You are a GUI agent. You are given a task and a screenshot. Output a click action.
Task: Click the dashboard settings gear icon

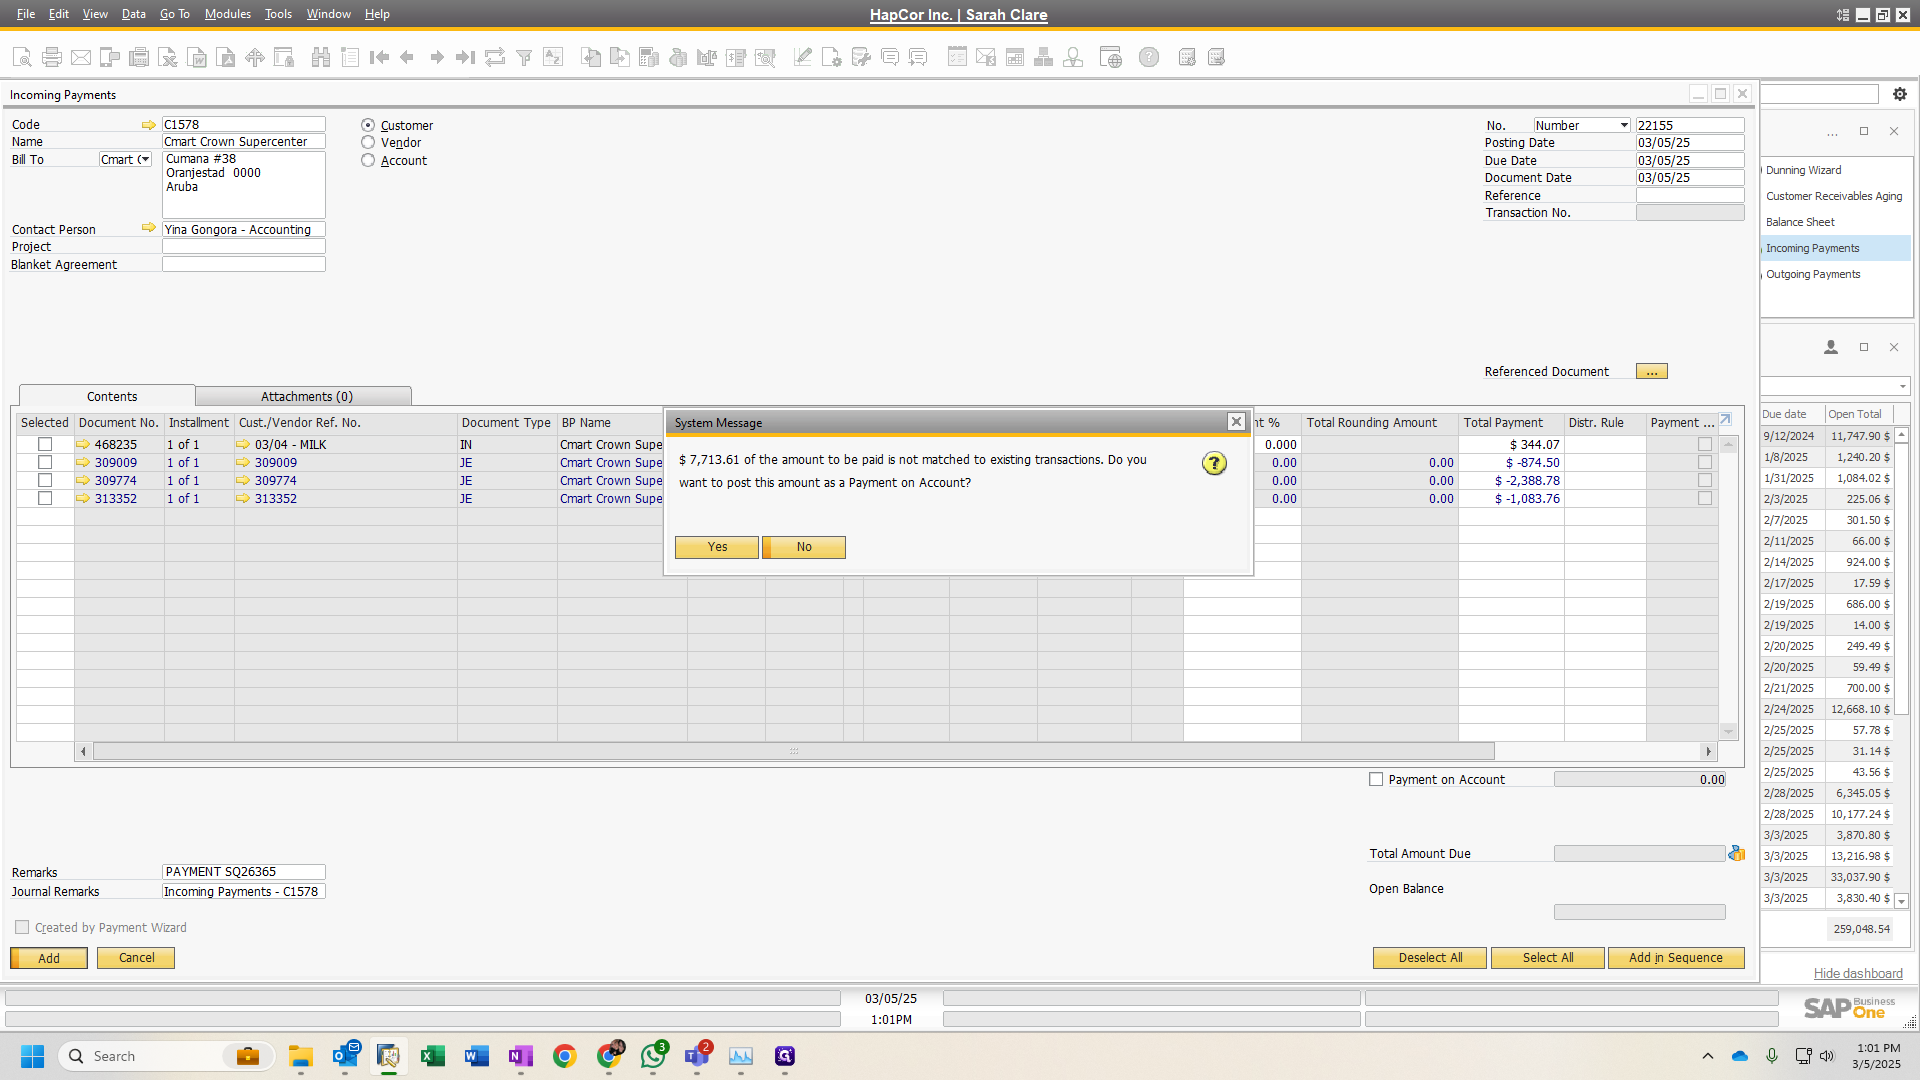1900,94
